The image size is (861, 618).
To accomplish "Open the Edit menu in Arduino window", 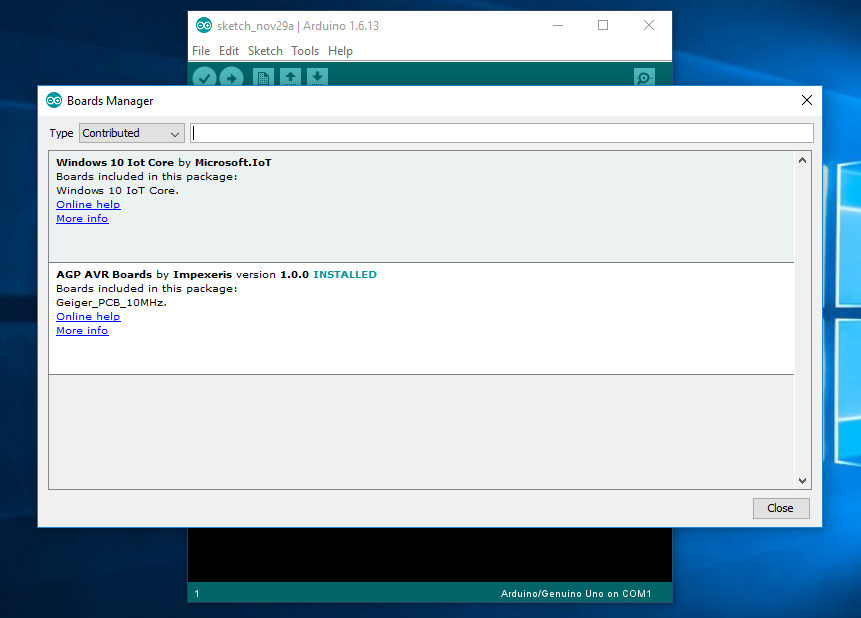I will click(x=228, y=51).
